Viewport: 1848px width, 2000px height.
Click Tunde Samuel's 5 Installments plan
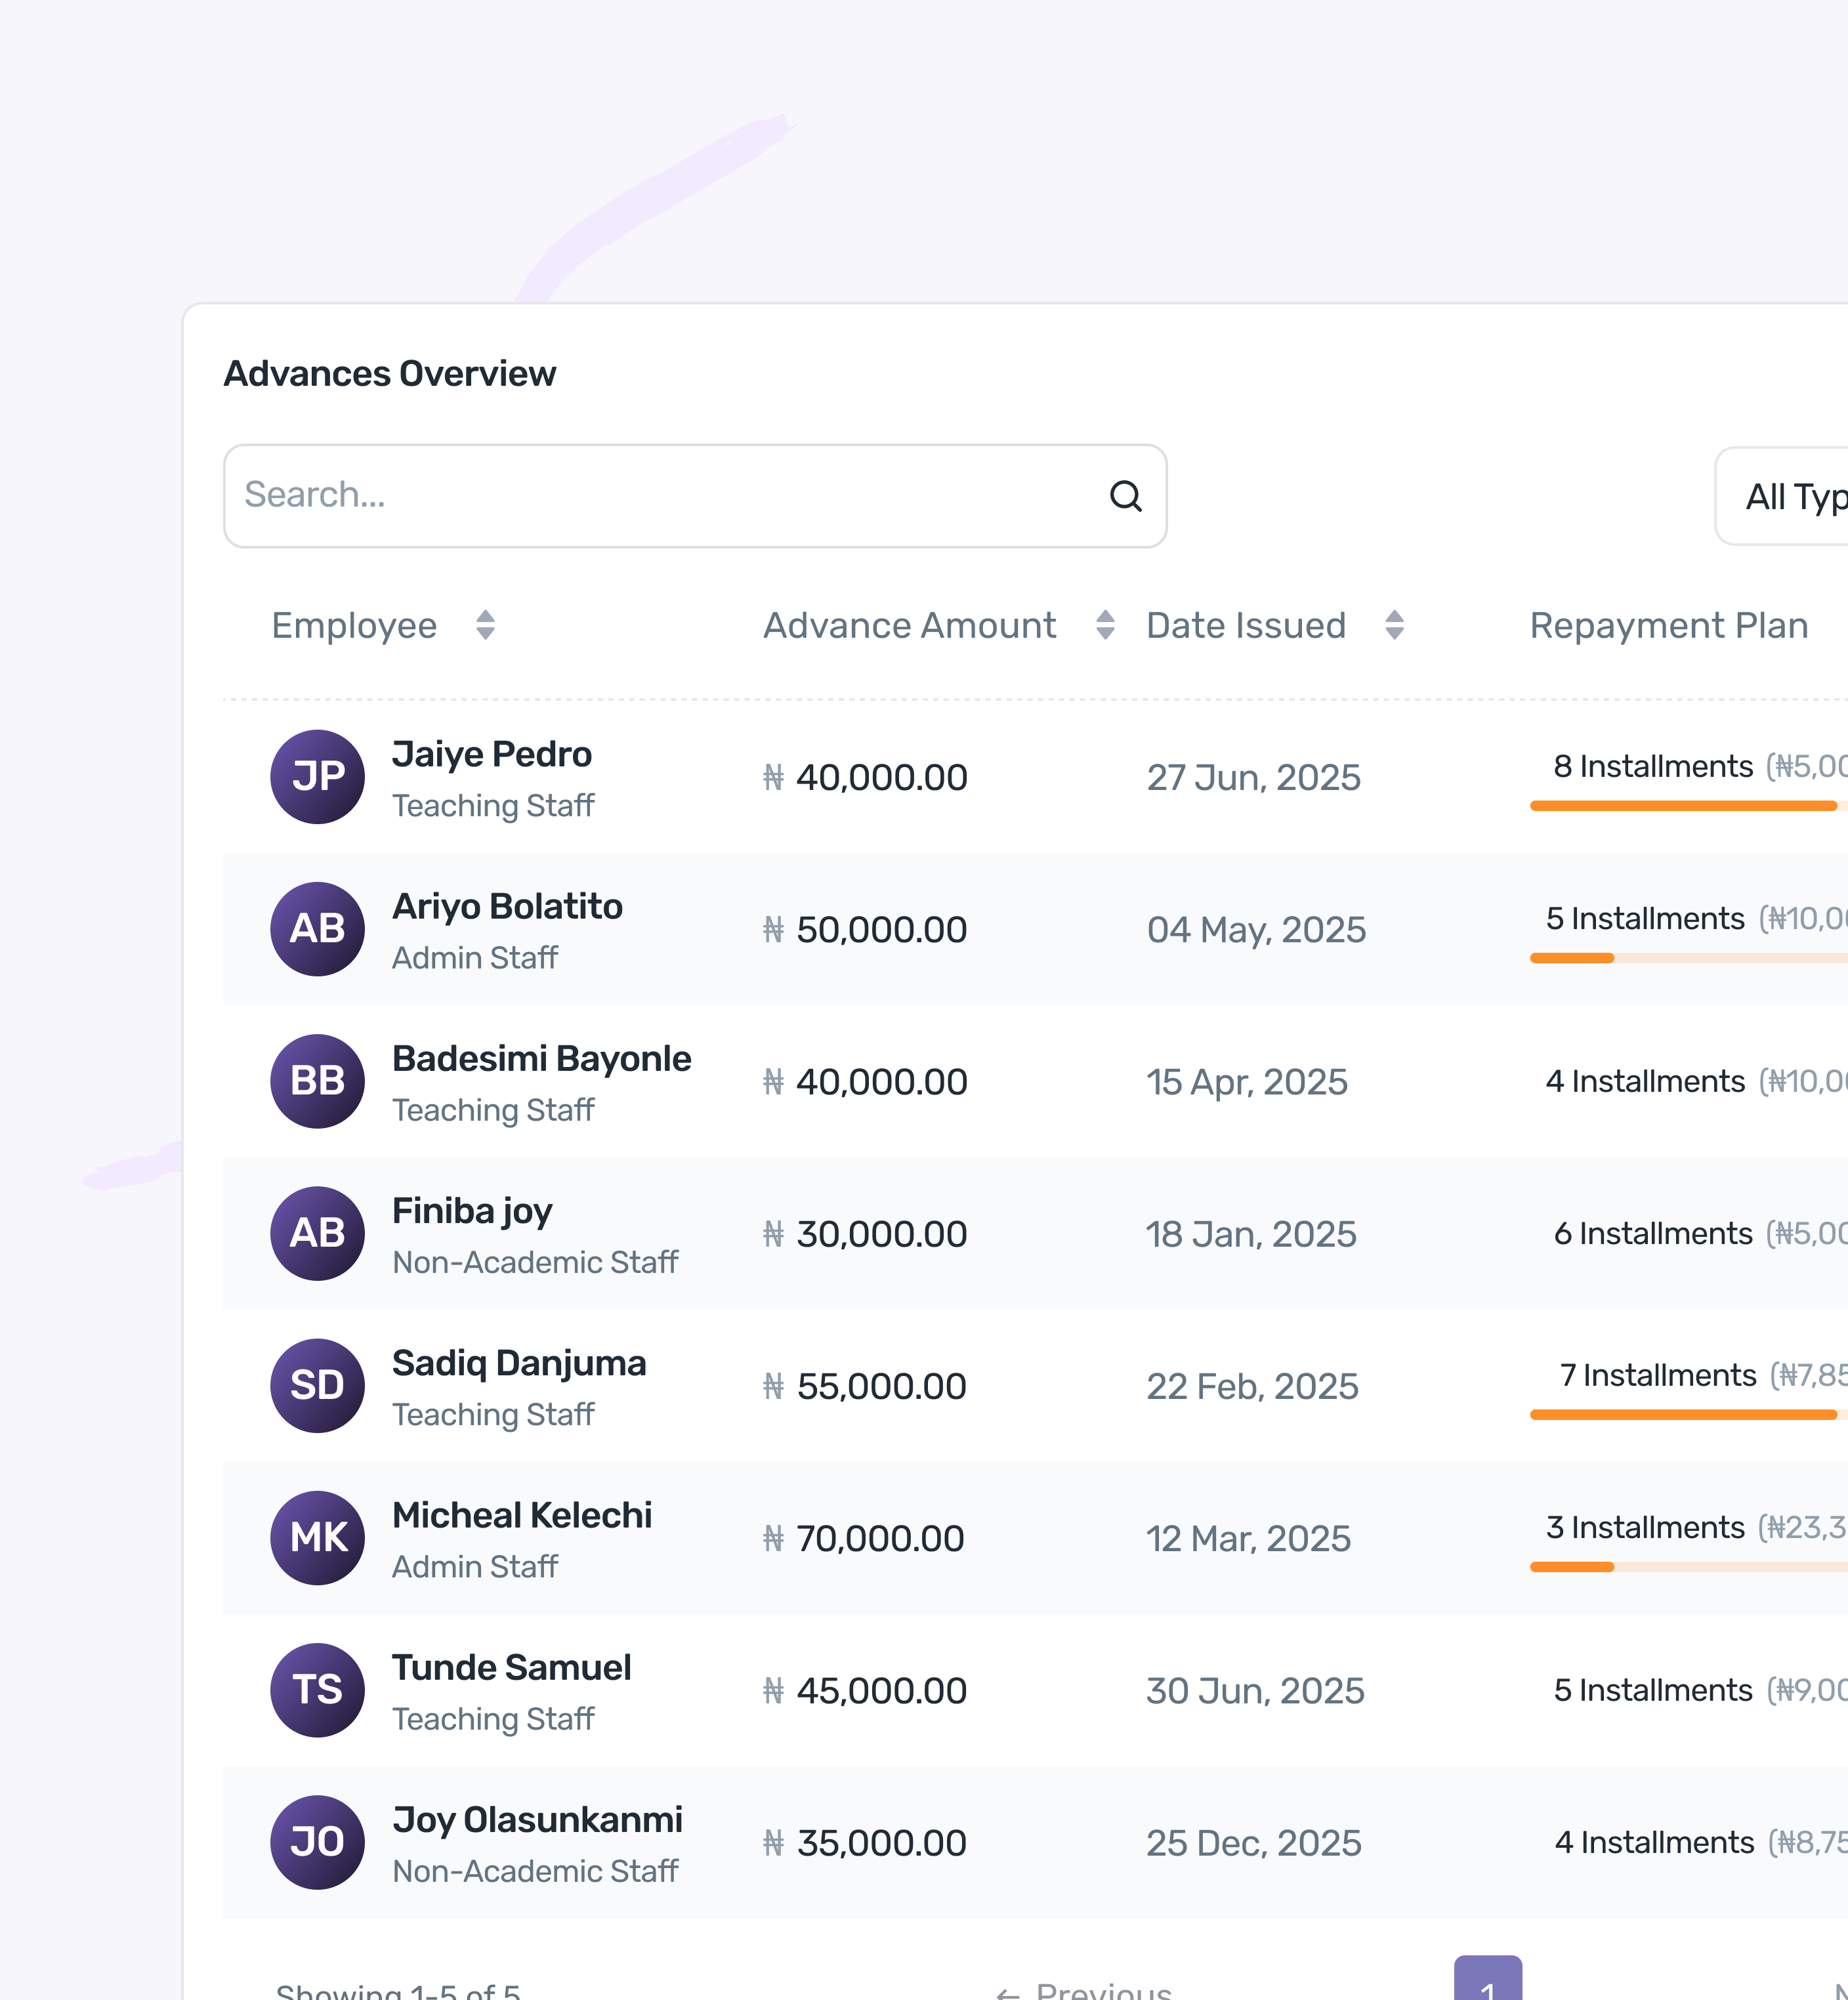click(1652, 1690)
